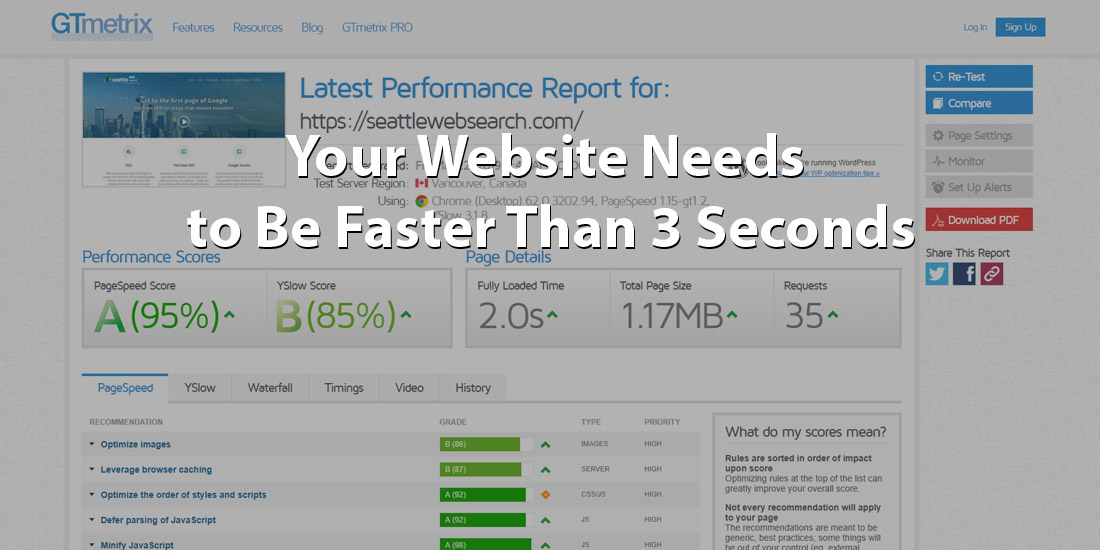Go to the Blog page
The image size is (1100, 550).
[312, 27]
